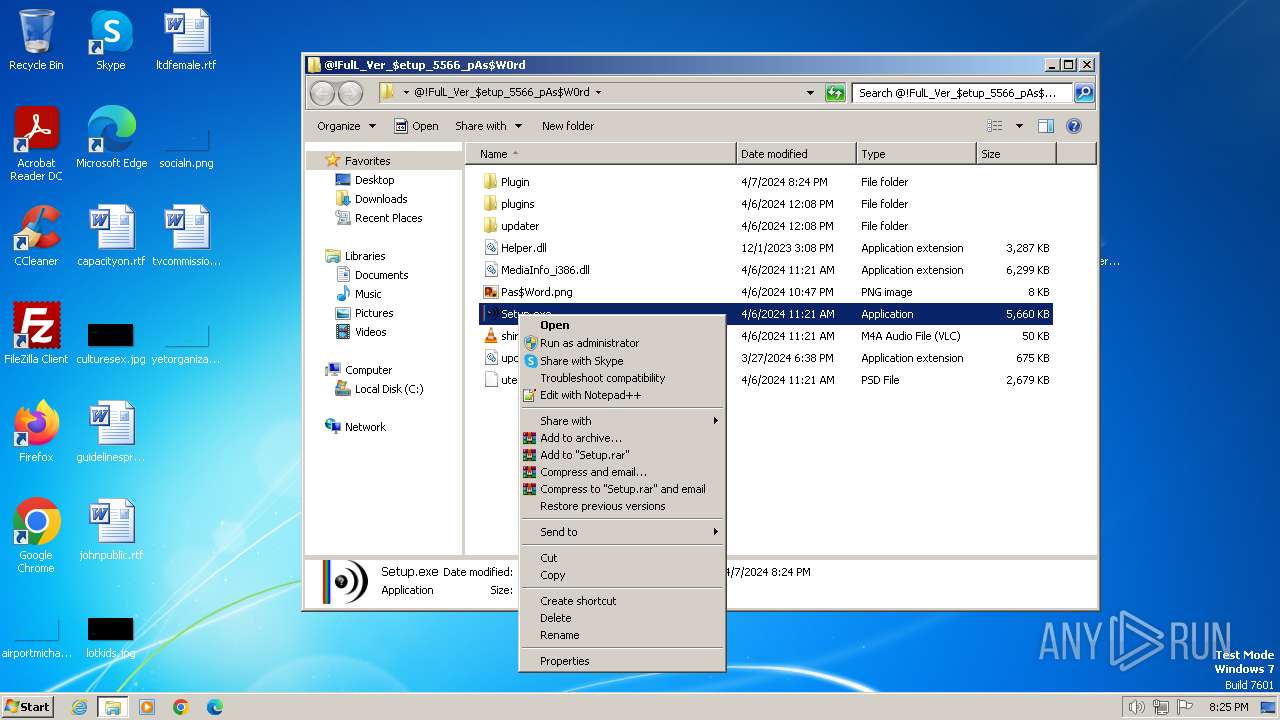Sort by Size column header
1280x720 pixels.
1016,154
